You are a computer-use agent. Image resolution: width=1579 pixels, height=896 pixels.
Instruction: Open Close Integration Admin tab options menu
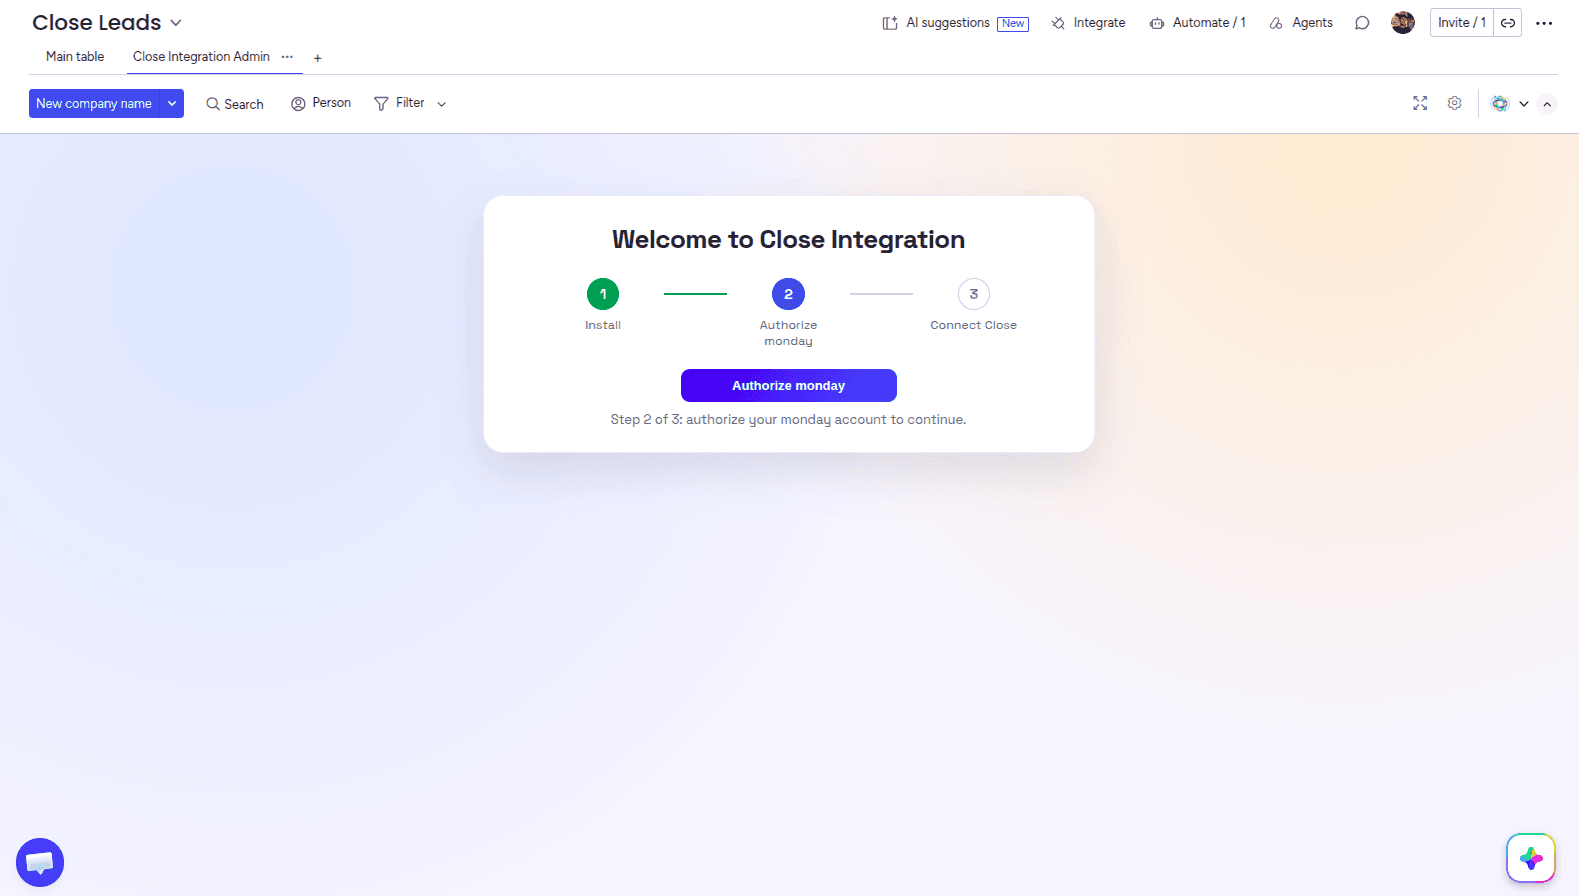287,57
